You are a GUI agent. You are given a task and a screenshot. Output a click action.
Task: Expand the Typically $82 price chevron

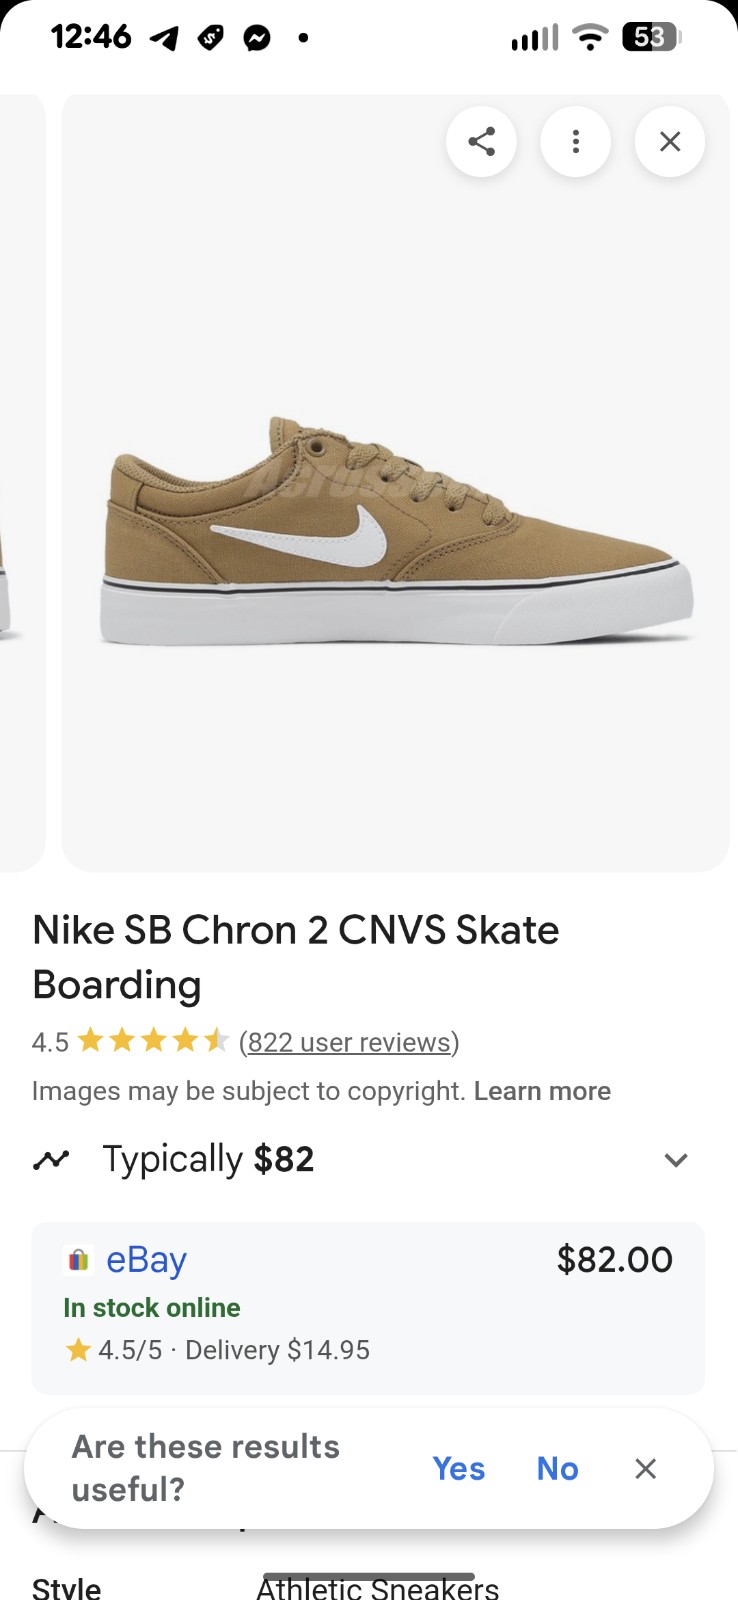coord(676,1160)
